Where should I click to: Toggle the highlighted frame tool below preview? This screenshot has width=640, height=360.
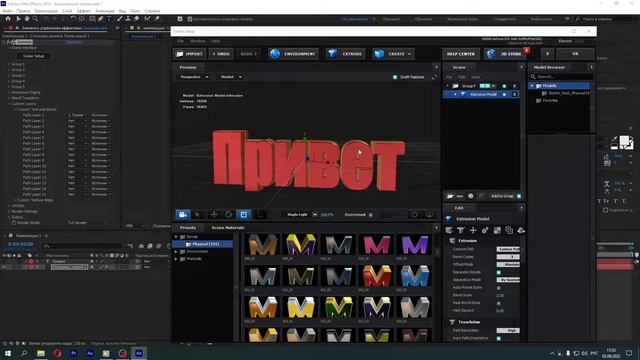244,215
